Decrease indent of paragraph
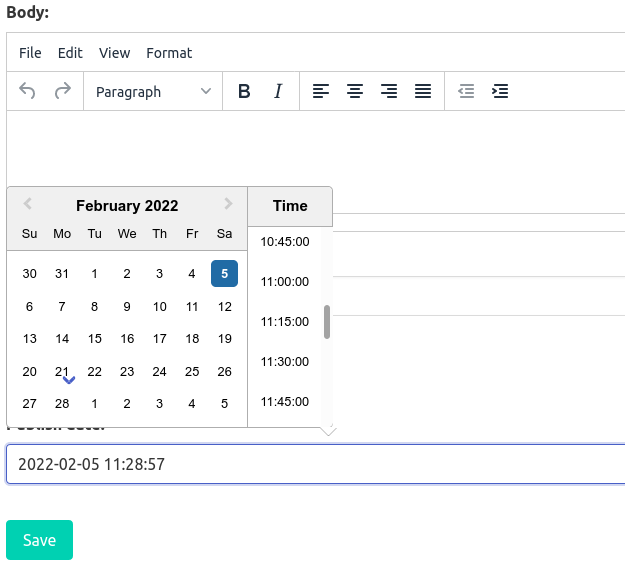Image resolution: width=625 pixels, height=570 pixels. [x=466, y=91]
